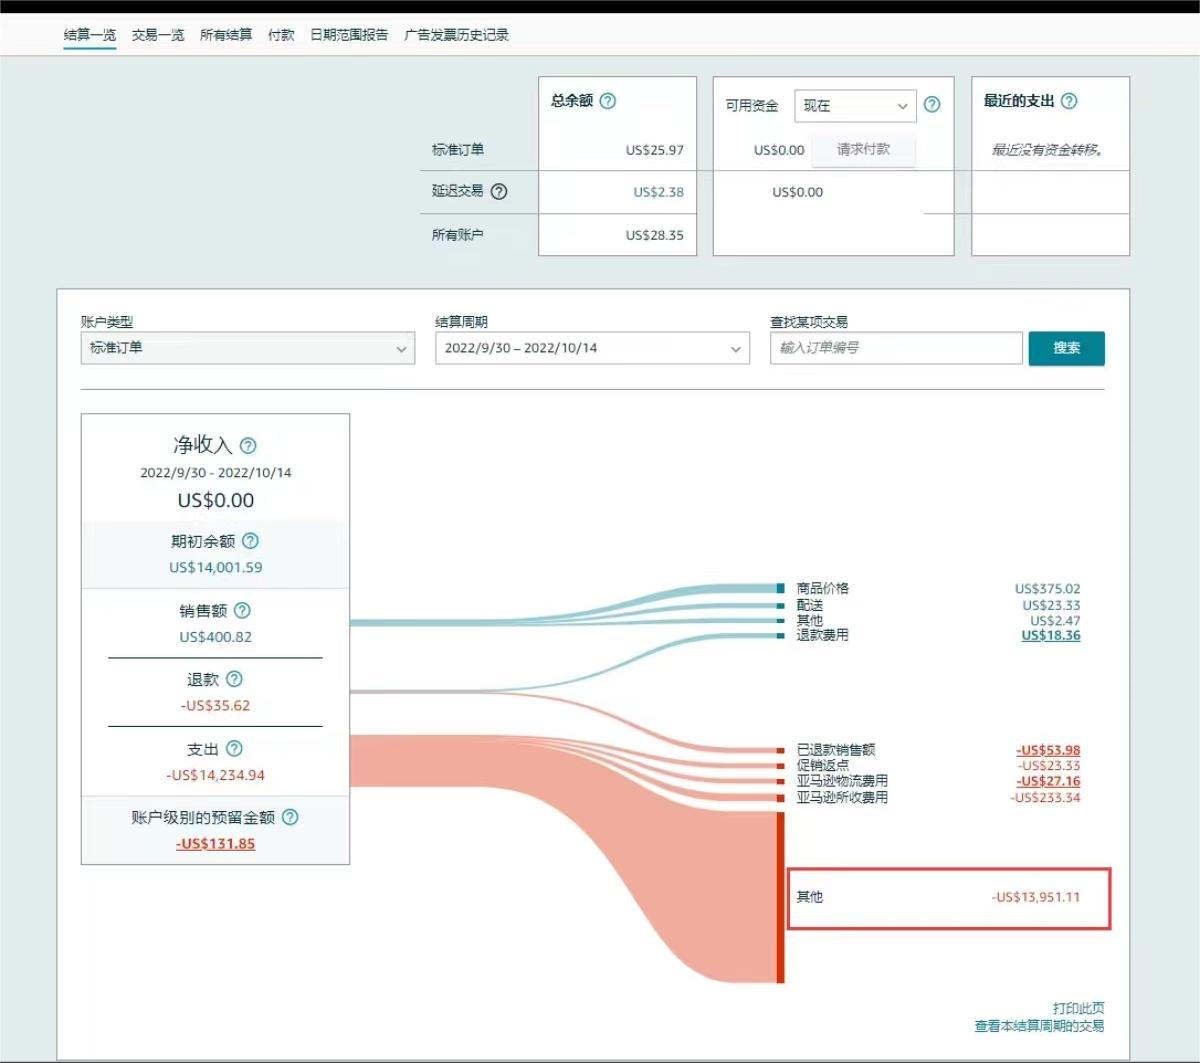Switch to the 交易一览 tab
Image resolution: width=1200 pixels, height=1063 pixels.
158,35
